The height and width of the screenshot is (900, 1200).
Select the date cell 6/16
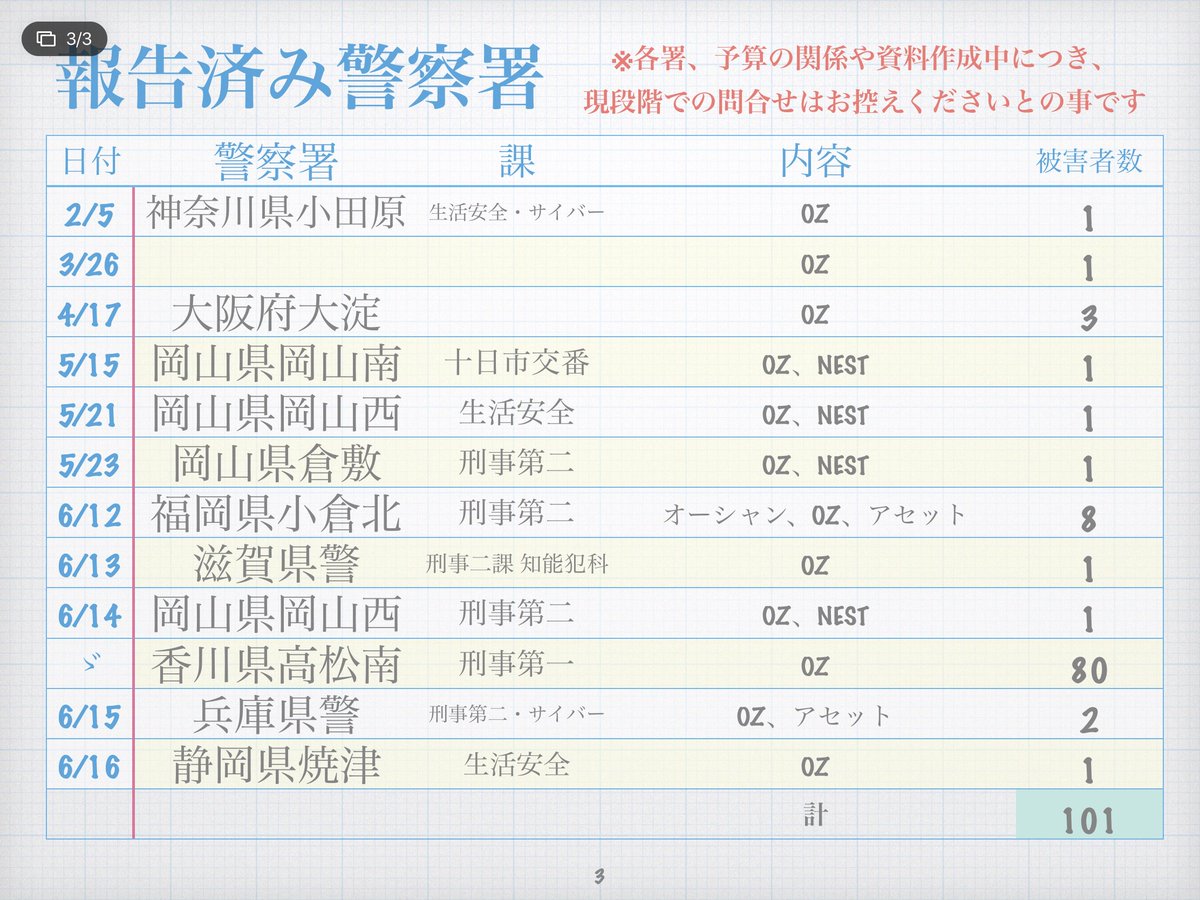point(88,766)
